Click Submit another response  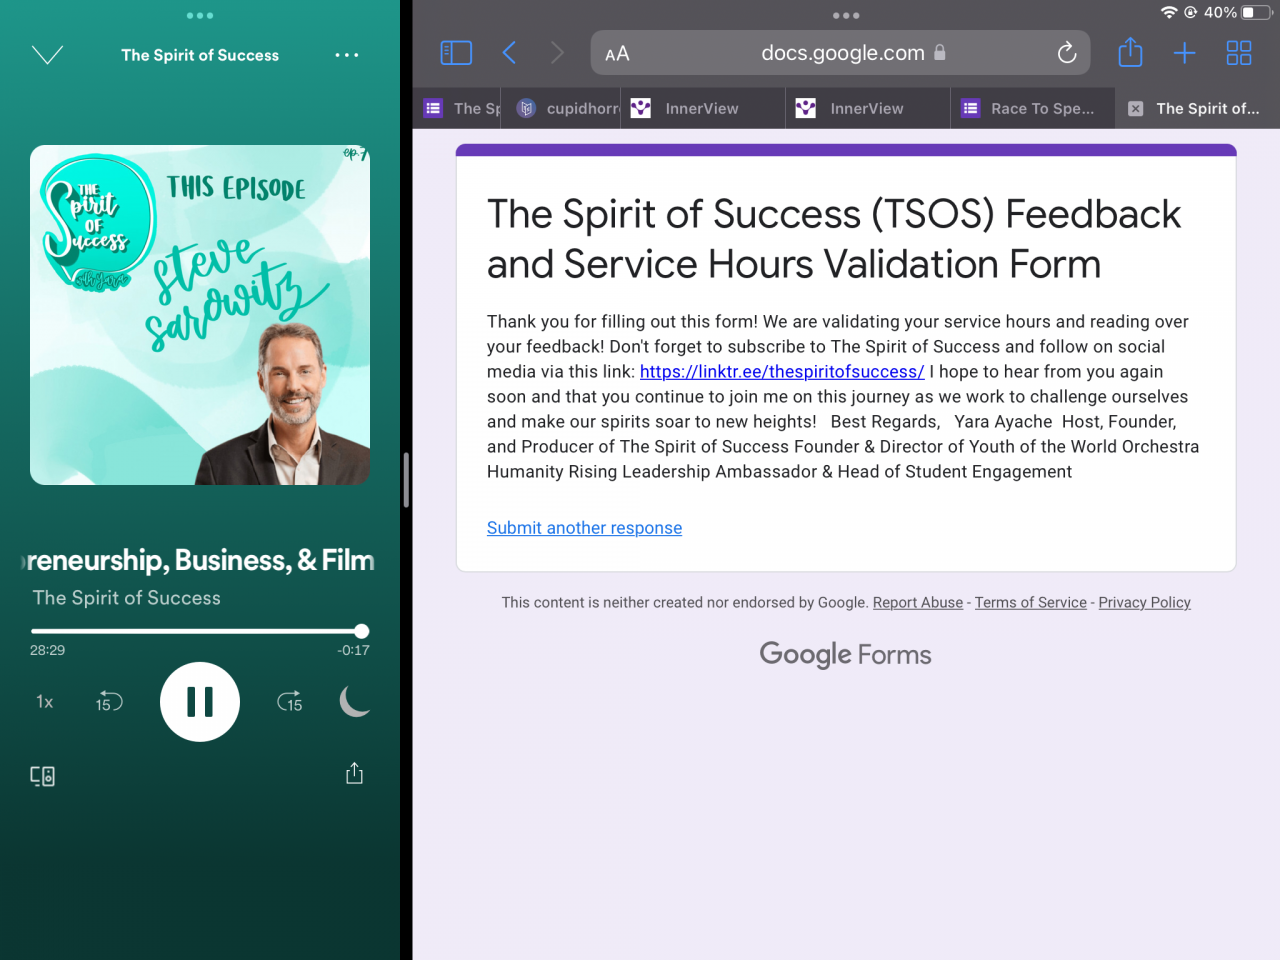pyautogui.click(x=584, y=528)
